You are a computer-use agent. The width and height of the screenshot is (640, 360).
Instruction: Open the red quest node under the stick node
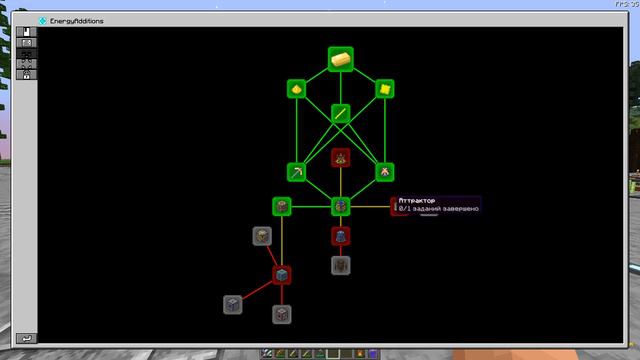coord(340,158)
